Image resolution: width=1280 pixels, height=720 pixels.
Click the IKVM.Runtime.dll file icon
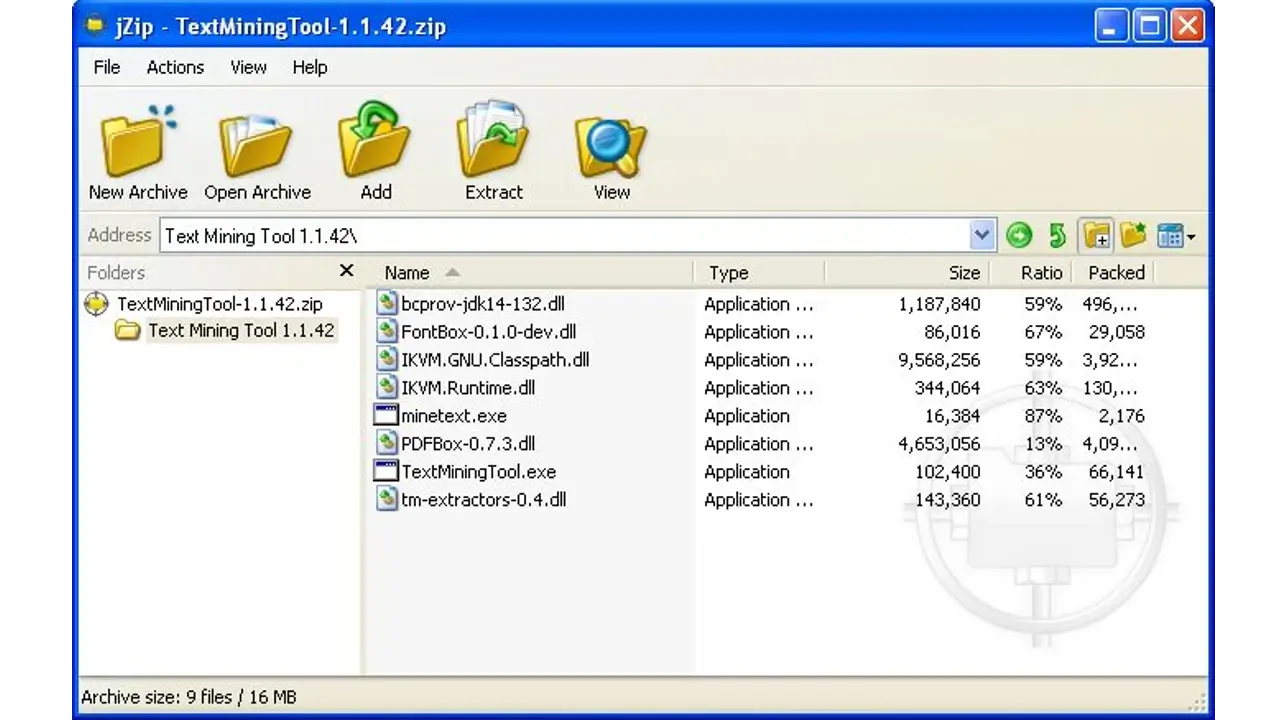[x=386, y=387]
